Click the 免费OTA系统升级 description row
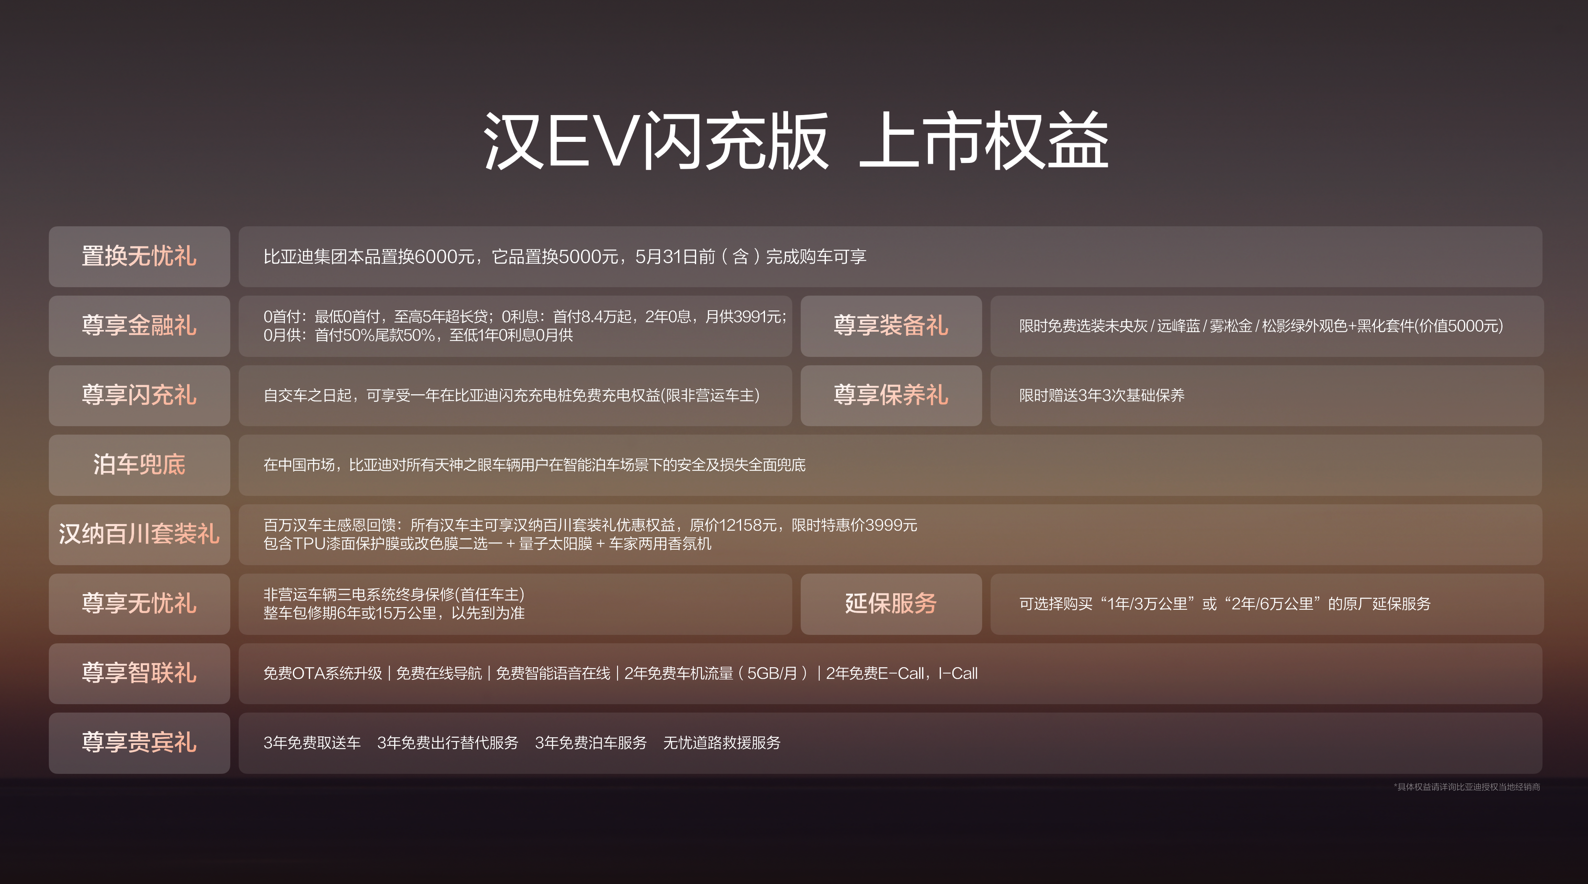Viewport: 1588px width, 884px height. point(620,674)
